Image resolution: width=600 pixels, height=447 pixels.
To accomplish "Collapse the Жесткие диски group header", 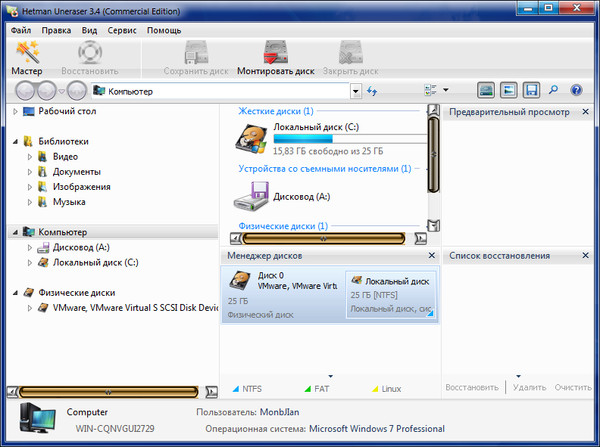I will 276,111.
